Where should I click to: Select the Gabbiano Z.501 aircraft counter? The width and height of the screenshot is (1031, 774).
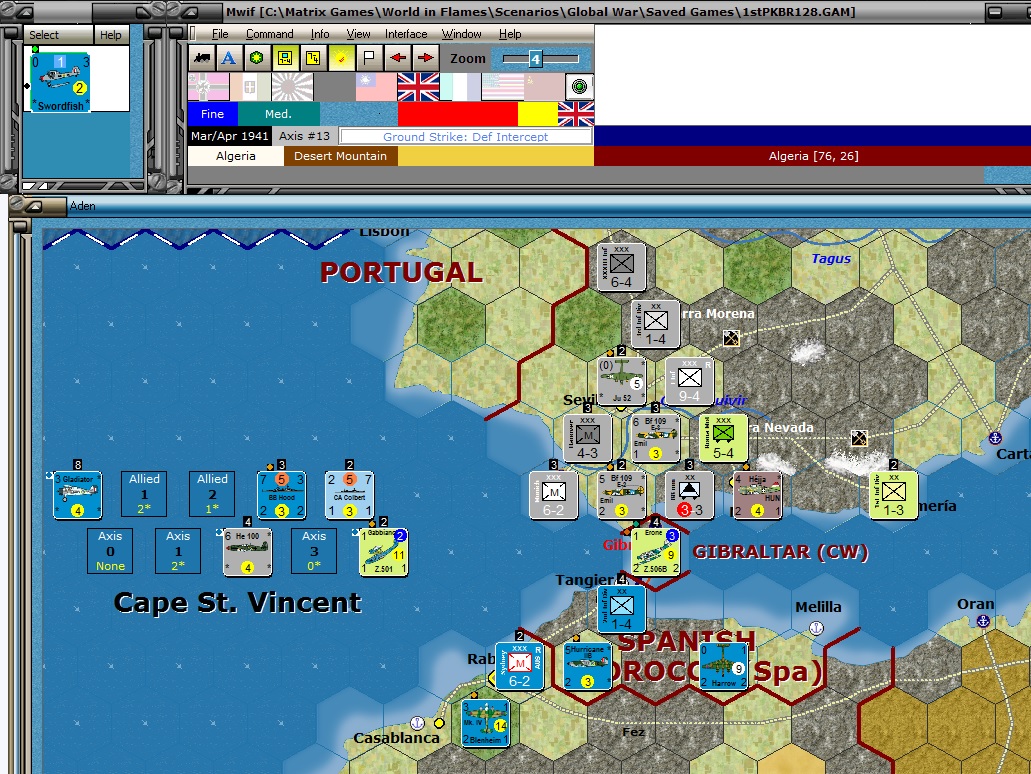(384, 552)
